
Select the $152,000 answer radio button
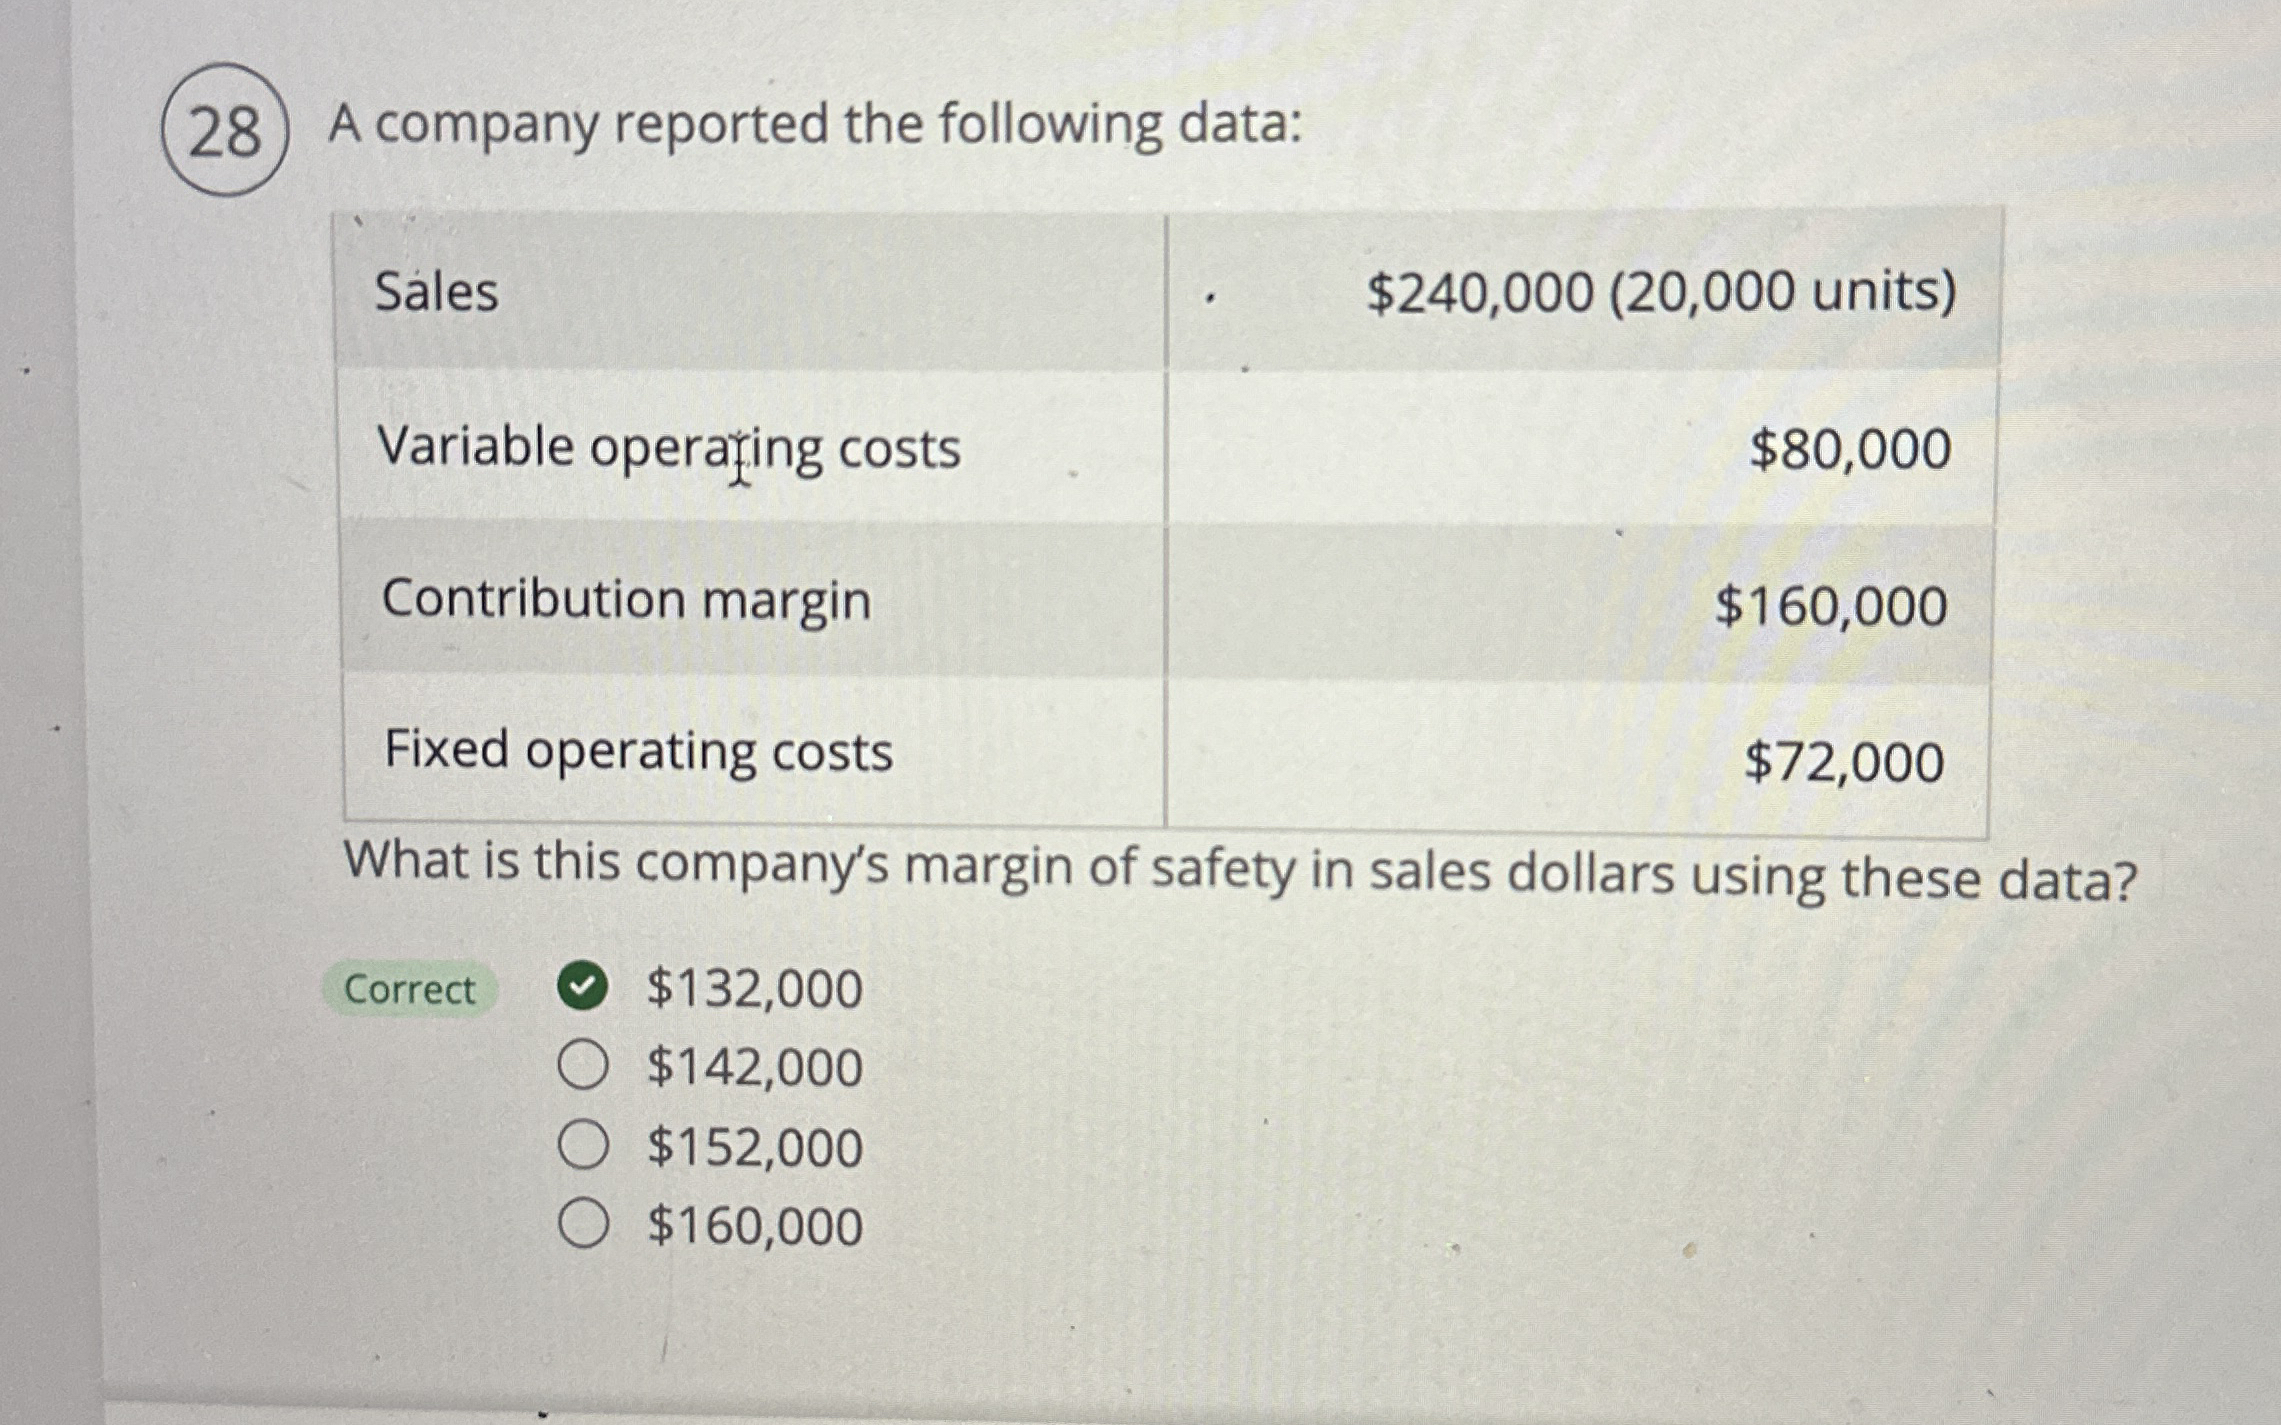582,1145
